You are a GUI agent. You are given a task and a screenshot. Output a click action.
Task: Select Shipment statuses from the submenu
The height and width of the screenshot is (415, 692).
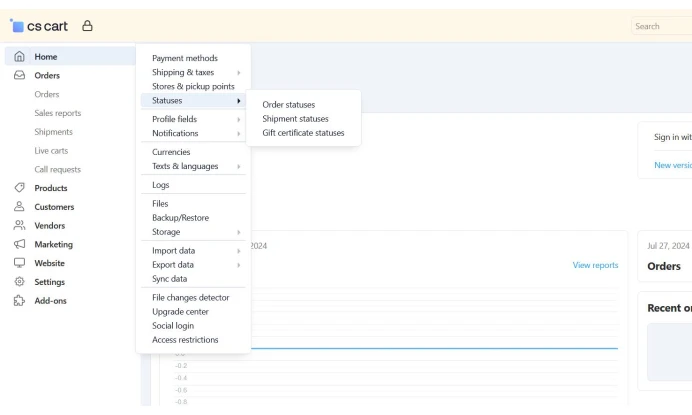(295, 118)
